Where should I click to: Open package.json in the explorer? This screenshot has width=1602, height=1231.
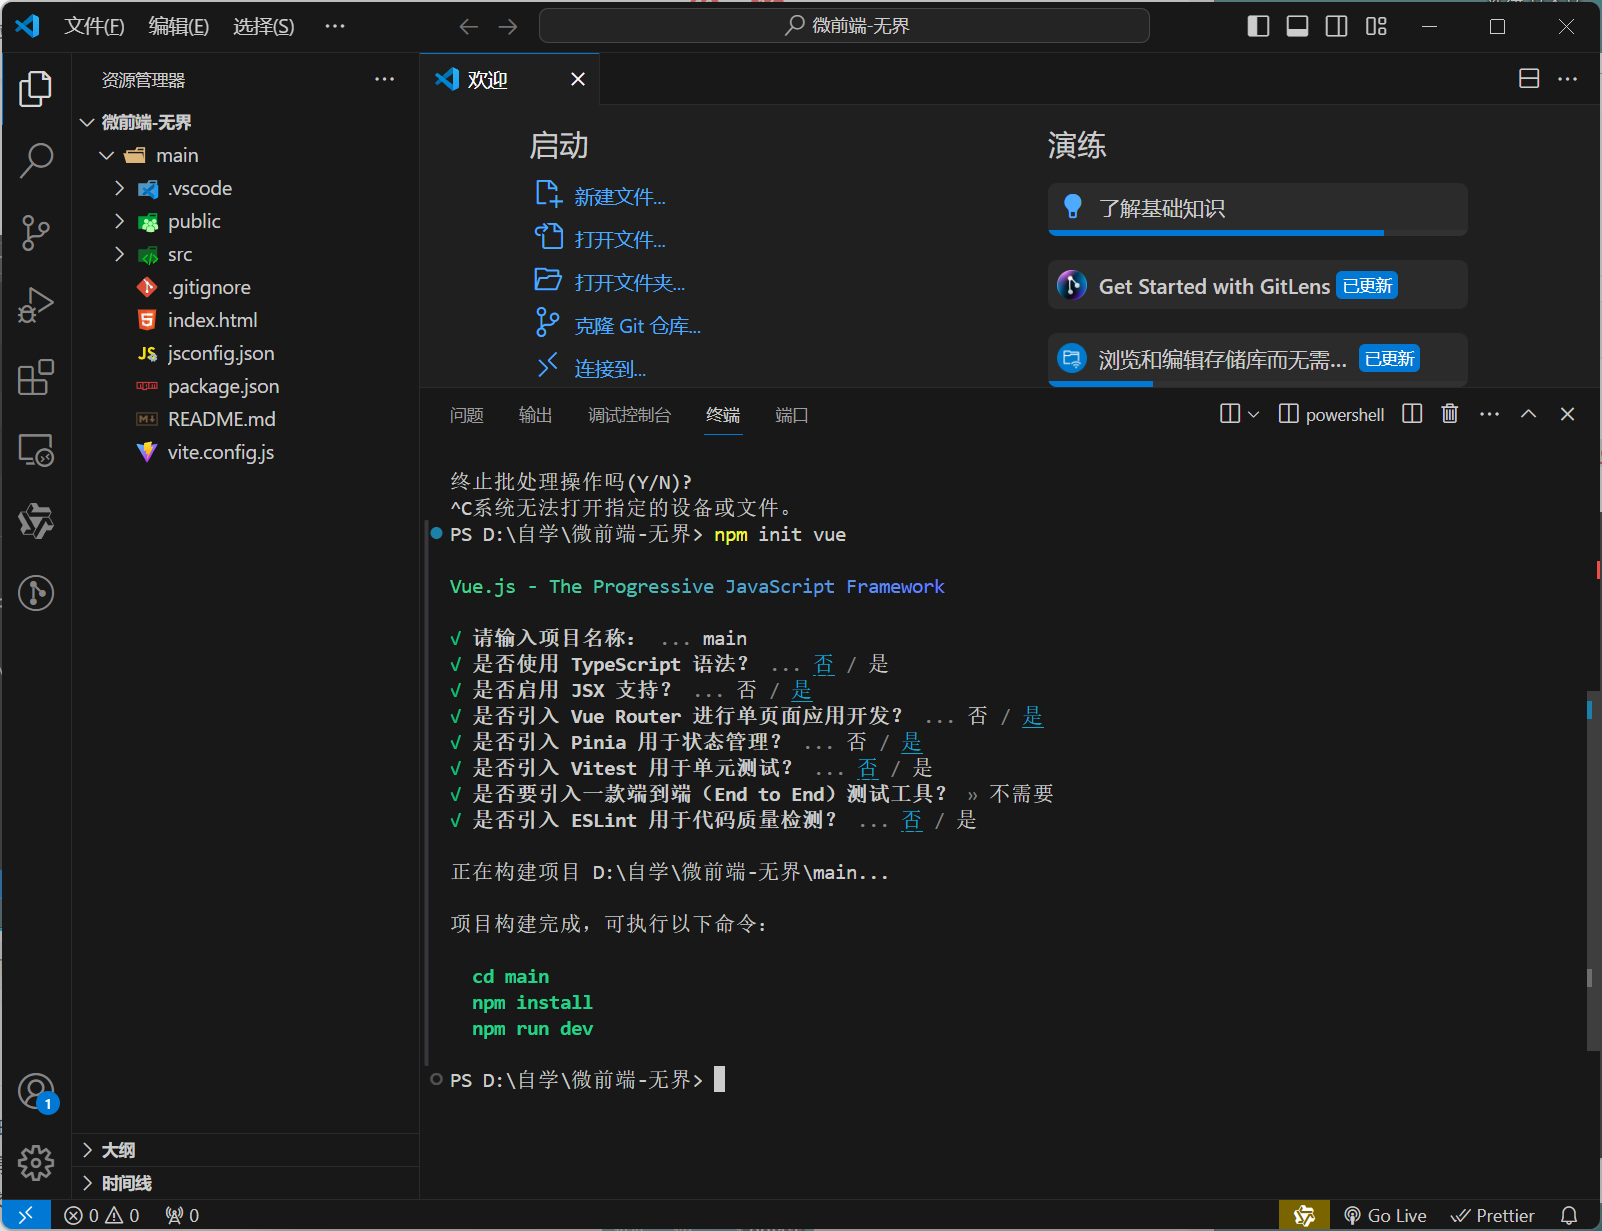pos(223,386)
